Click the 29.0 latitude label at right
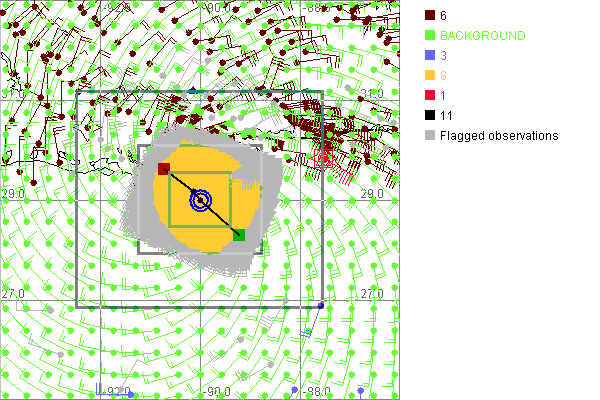The image size is (600, 400). [x=372, y=193]
